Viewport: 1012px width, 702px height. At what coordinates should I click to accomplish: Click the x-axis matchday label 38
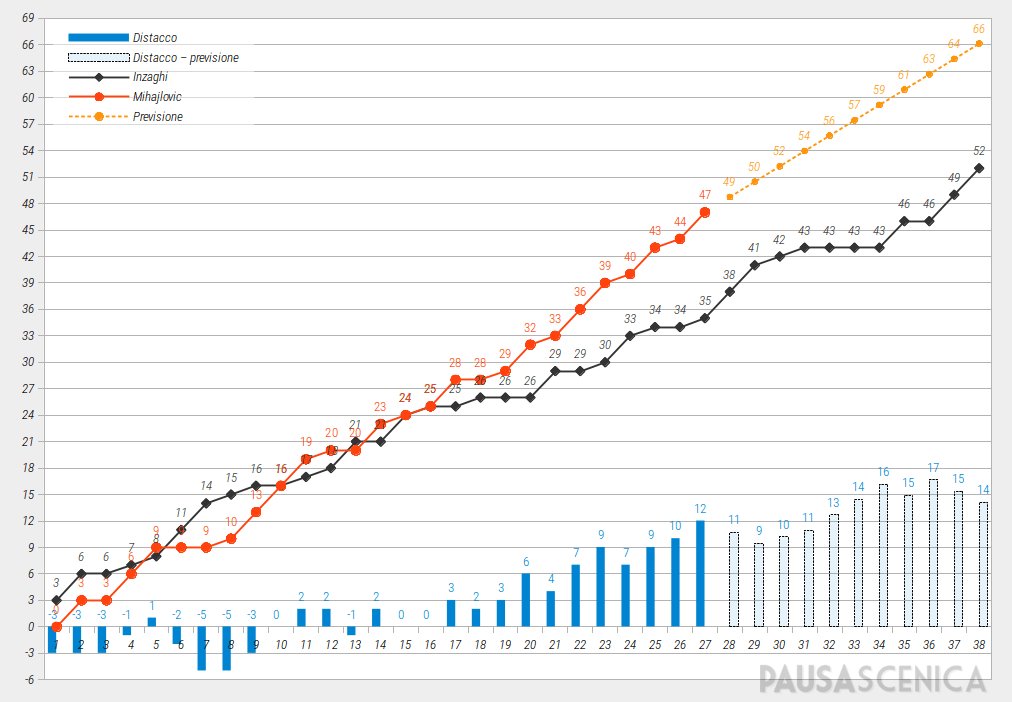(979, 645)
